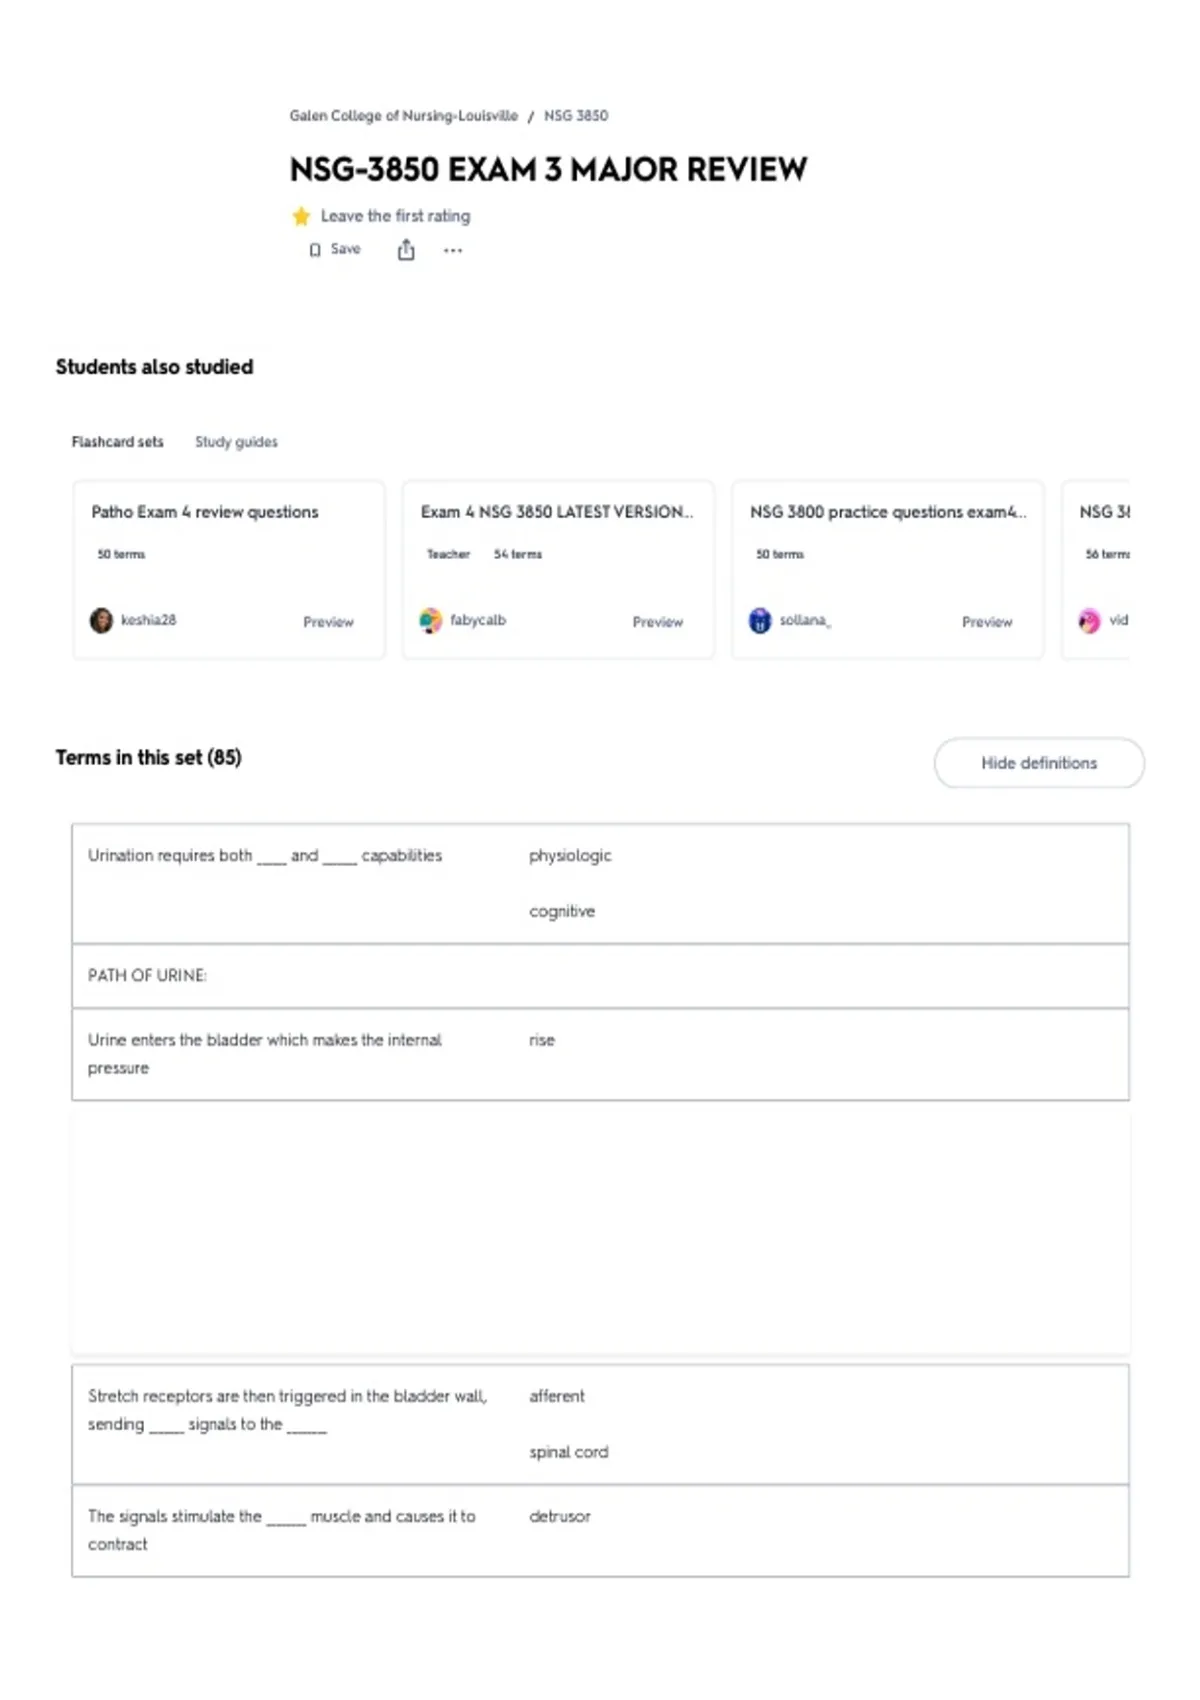Open the NSG 3850 breadcrumb link
This screenshot has width=1200, height=1700.
[x=576, y=116]
